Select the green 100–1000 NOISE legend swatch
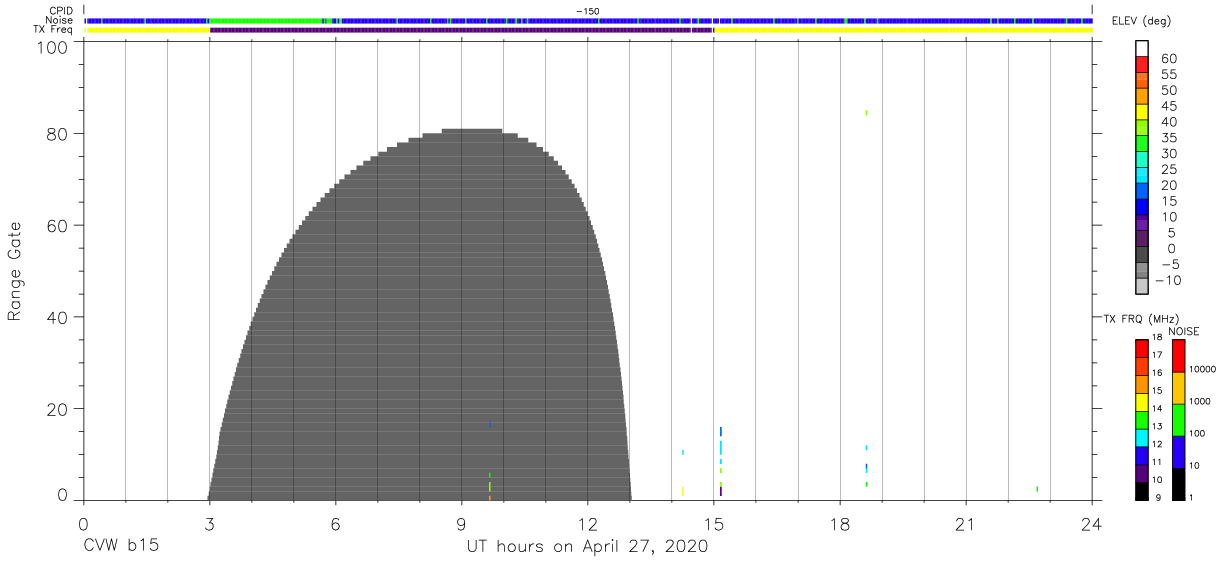The width and height of the screenshot is (1228, 567). tap(1178, 420)
